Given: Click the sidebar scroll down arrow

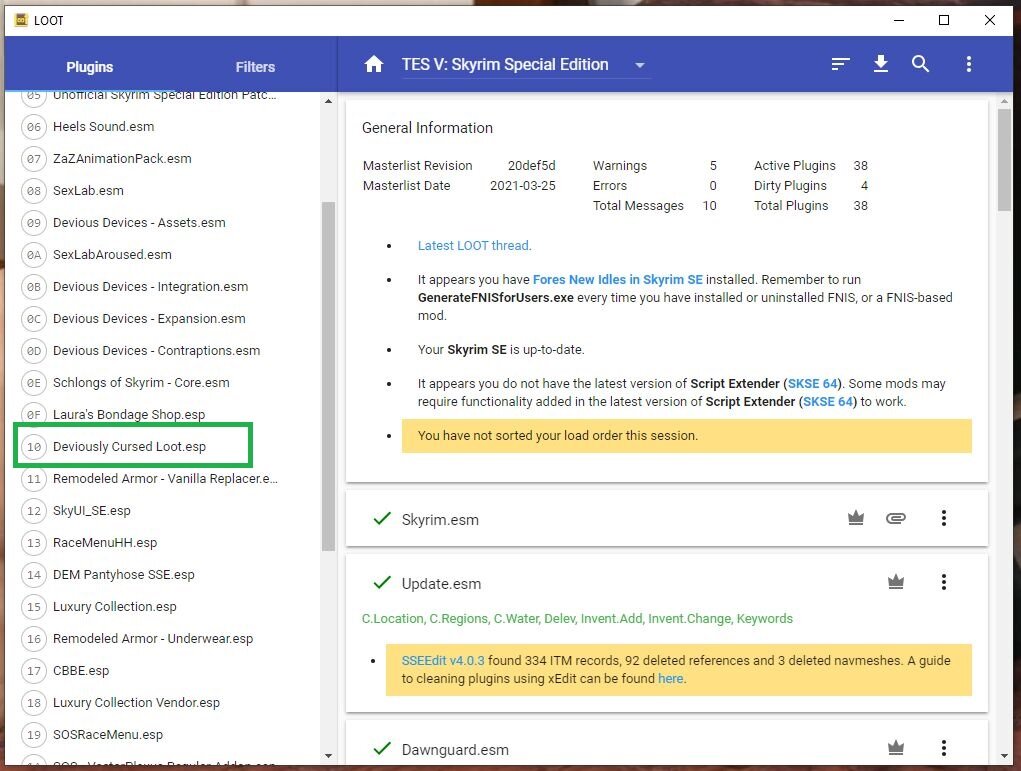Looking at the screenshot, I should tap(328, 756).
